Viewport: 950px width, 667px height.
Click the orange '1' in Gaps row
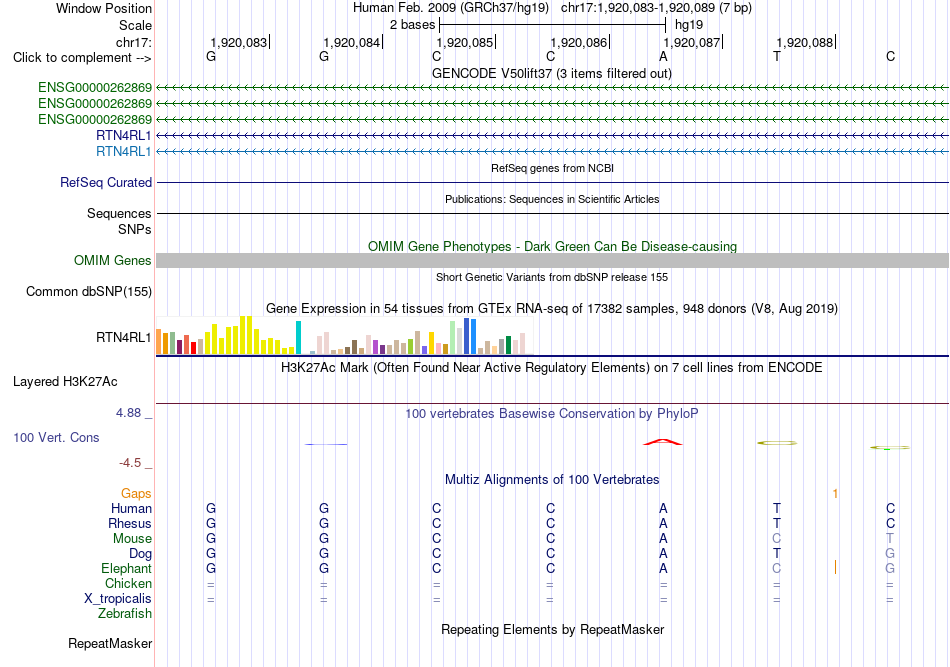(835, 494)
